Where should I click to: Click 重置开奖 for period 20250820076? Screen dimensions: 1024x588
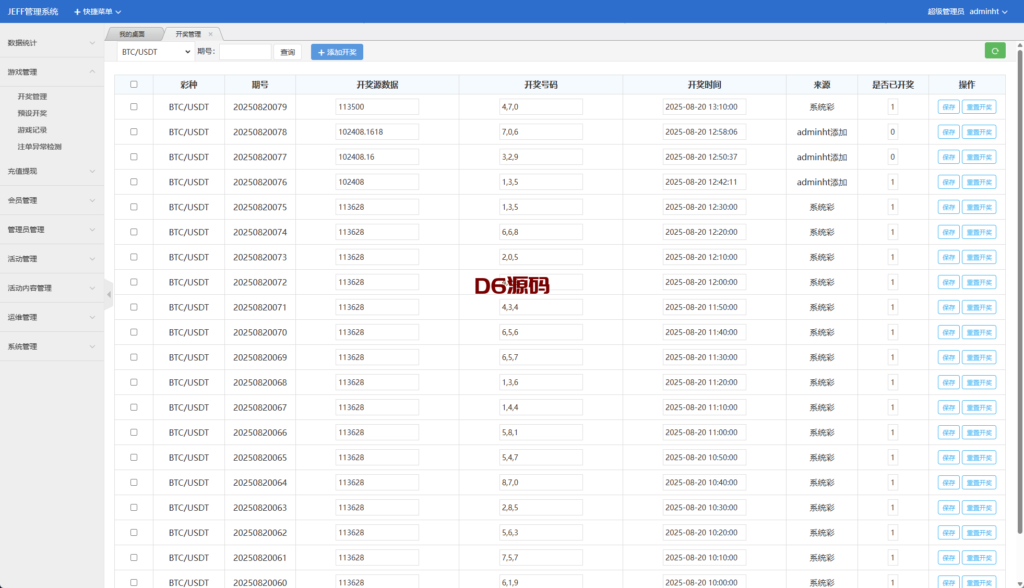(x=978, y=182)
